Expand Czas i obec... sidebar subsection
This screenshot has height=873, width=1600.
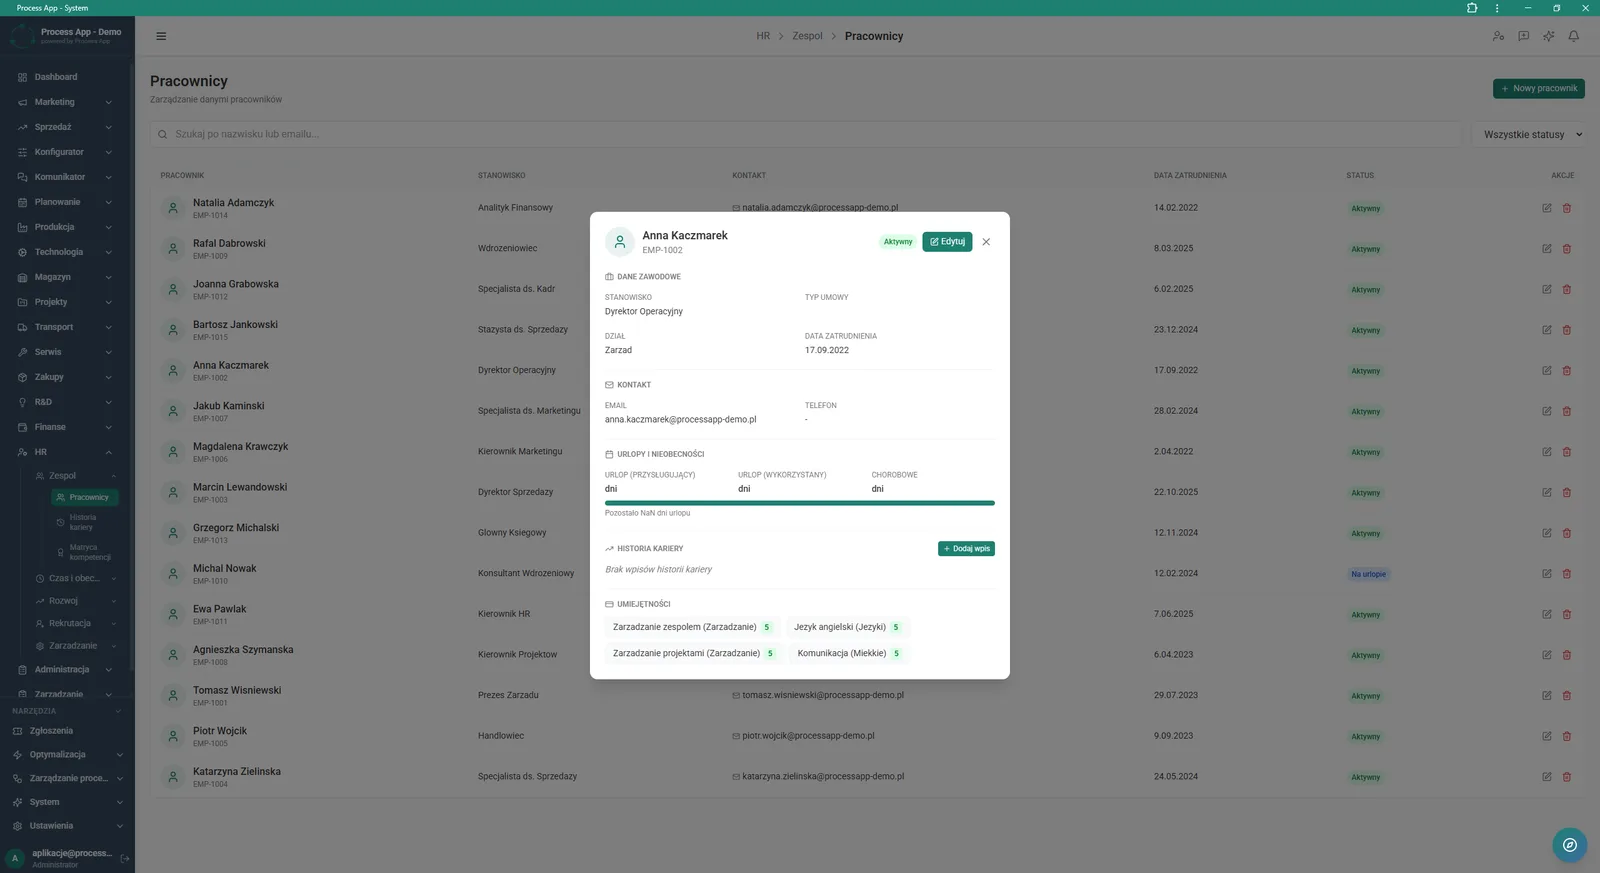pyautogui.click(x=76, y=578)
